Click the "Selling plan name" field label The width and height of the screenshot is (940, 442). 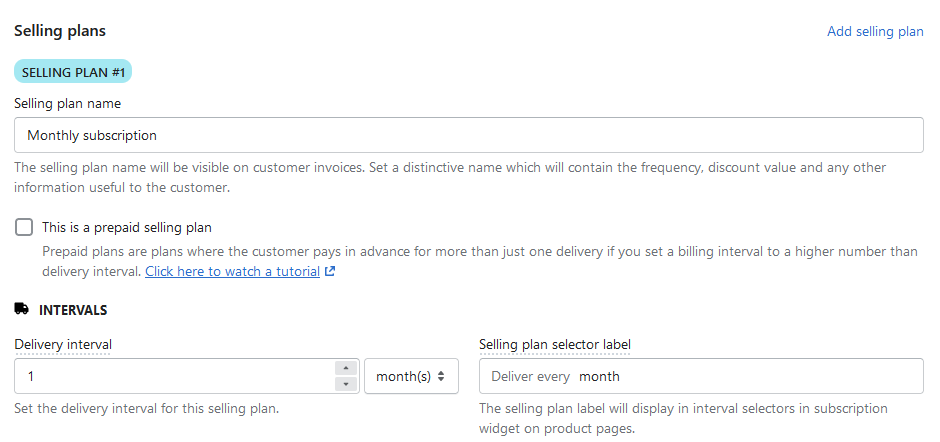(x=68, y=103)
